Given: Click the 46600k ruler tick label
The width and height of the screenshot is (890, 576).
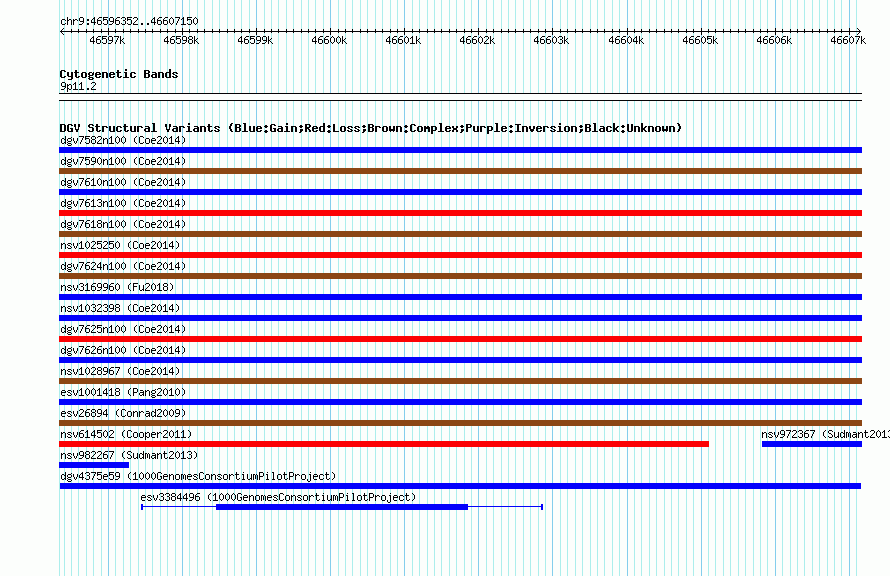Looking at the screenshot, I should 329,40.
